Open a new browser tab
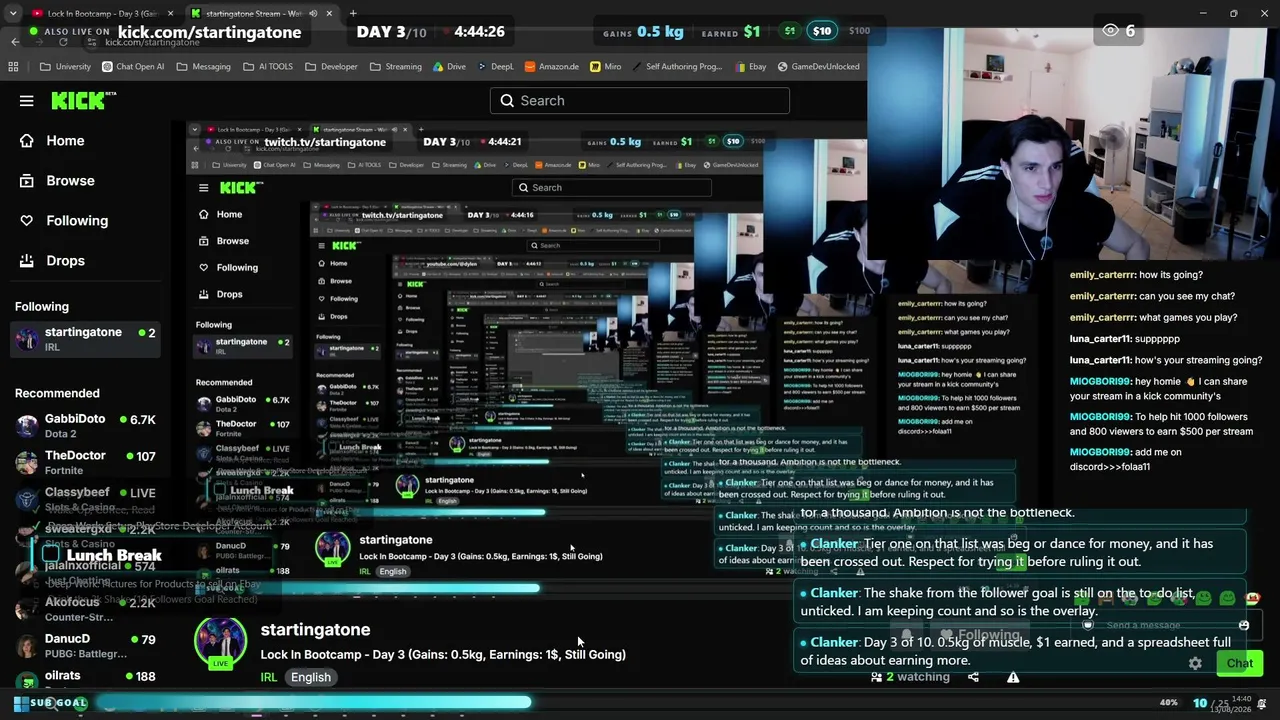The width and height of the screenshot is (1280, 720). click(x=353, y=13)
